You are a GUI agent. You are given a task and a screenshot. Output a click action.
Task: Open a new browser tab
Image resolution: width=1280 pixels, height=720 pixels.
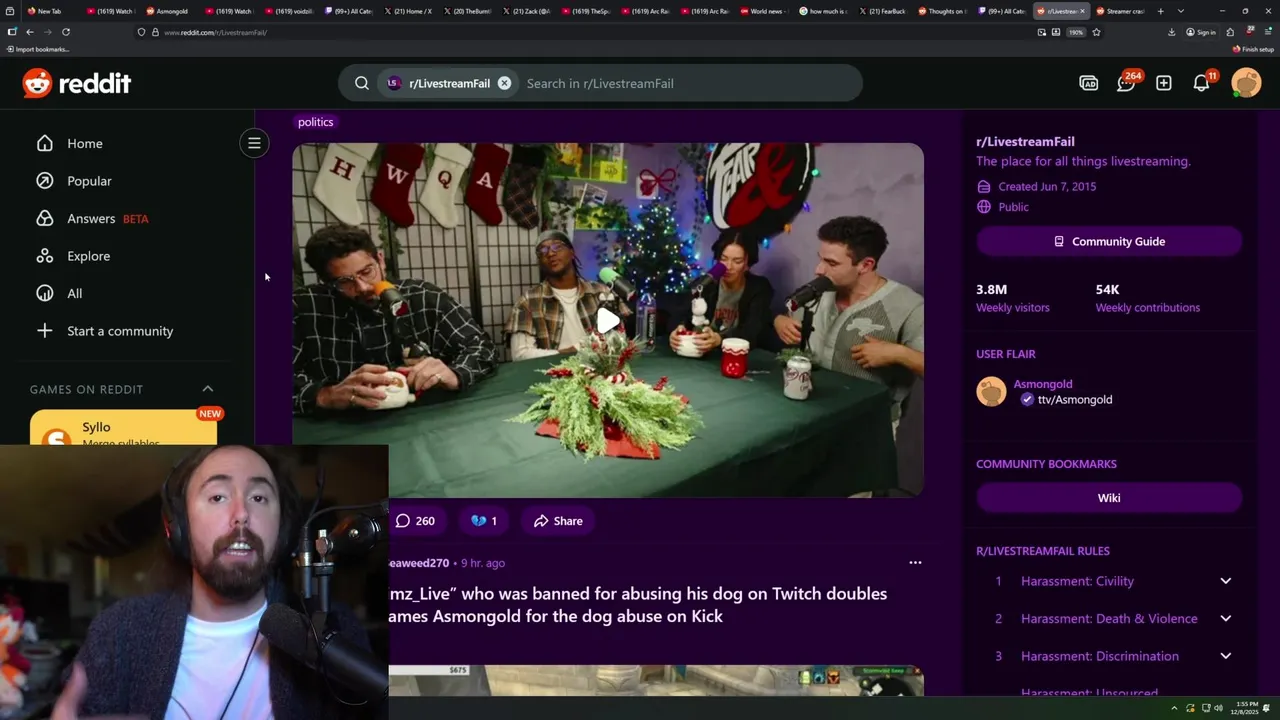coord(1161,11)
